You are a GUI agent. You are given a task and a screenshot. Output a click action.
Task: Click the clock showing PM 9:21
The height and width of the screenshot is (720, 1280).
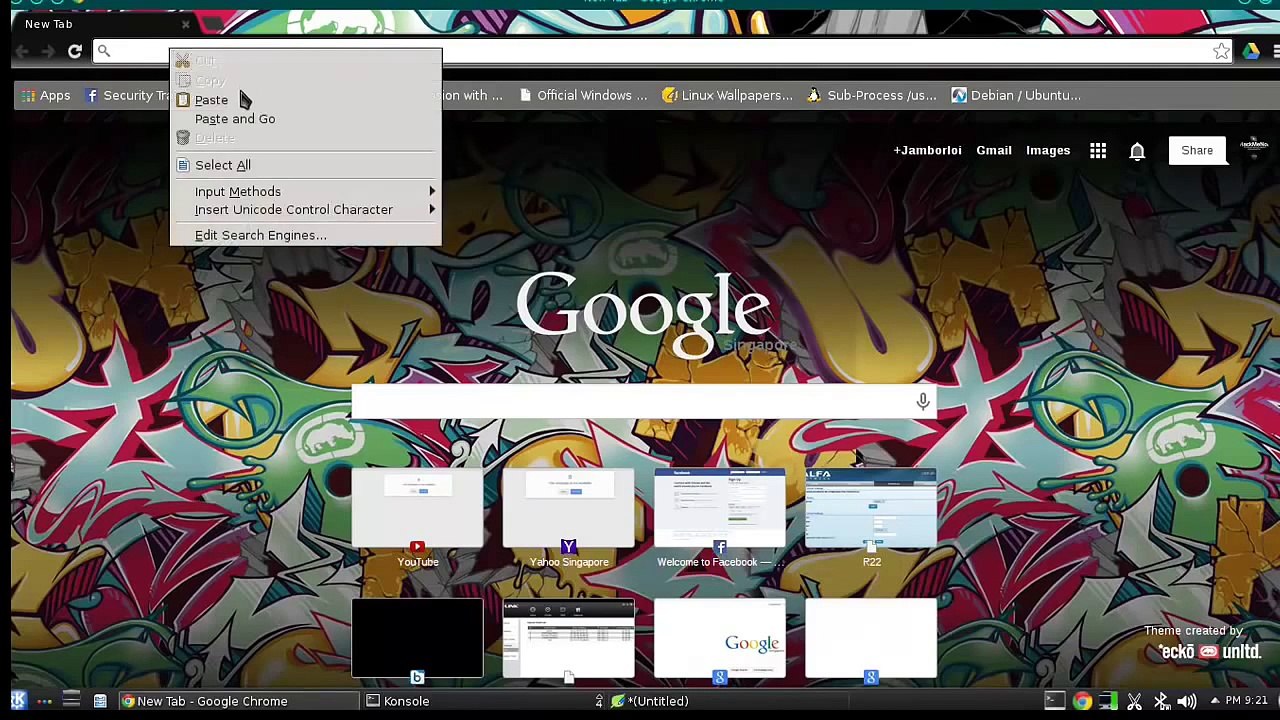coord(1246,701)
